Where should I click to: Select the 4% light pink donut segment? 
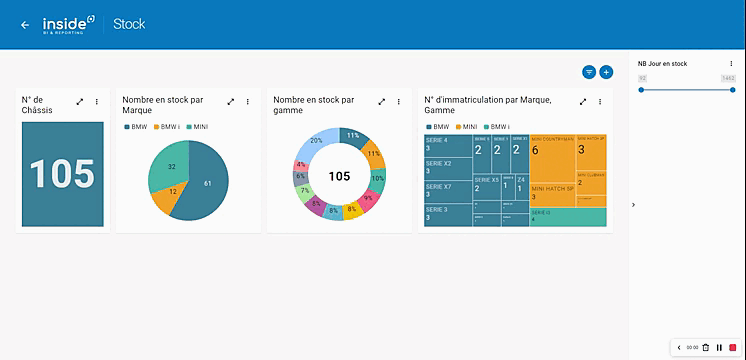(x=302, y=164)
